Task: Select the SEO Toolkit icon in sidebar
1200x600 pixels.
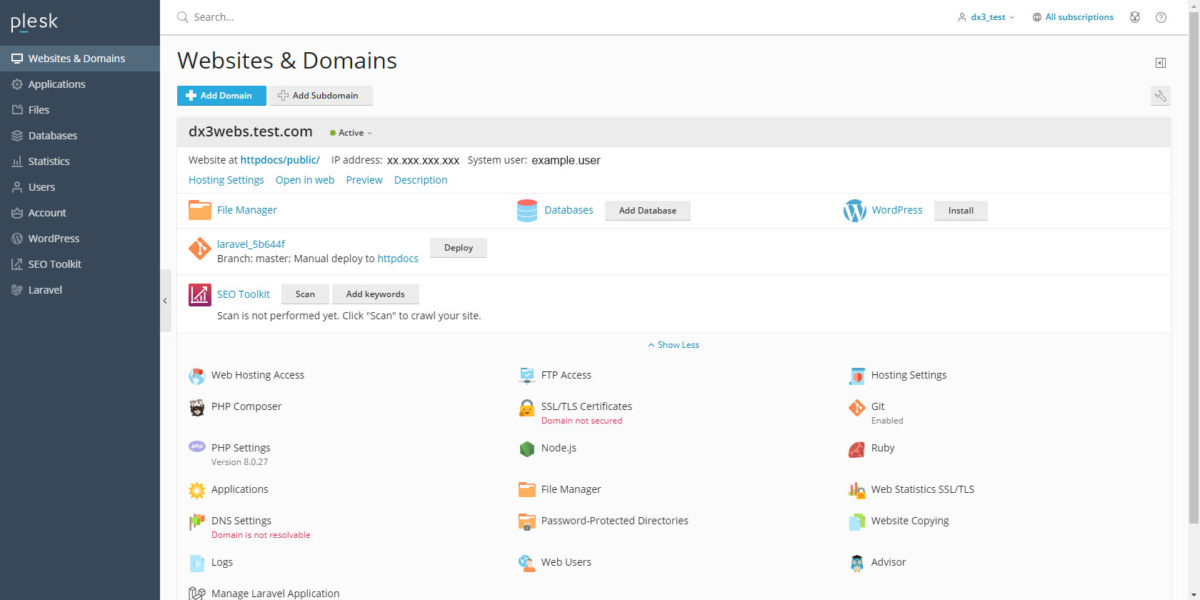Action: pos(48,263)
